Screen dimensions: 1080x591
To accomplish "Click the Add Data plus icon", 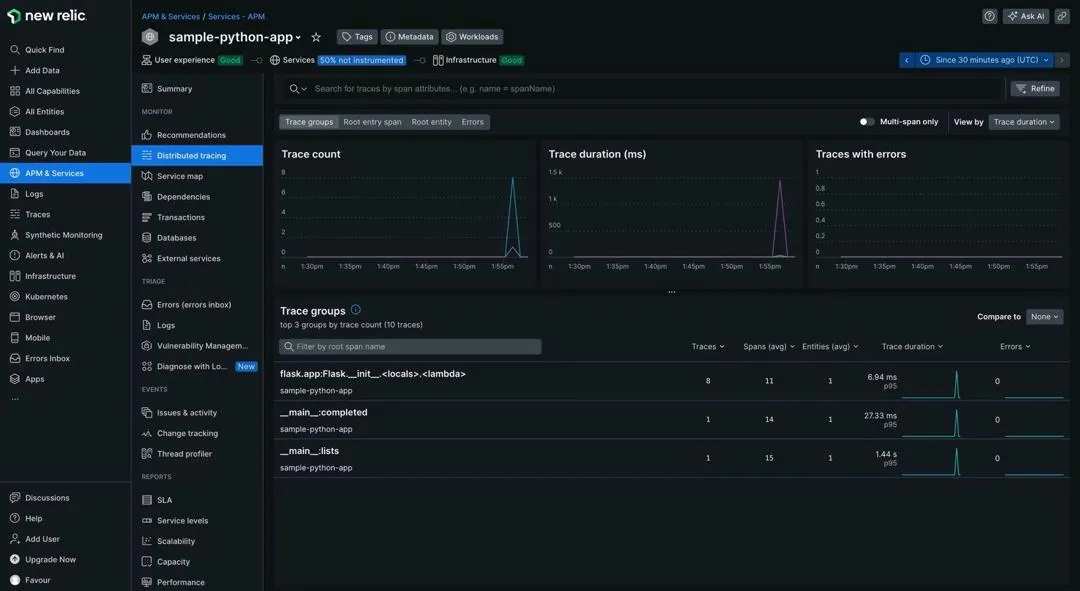I will point(14,70).
